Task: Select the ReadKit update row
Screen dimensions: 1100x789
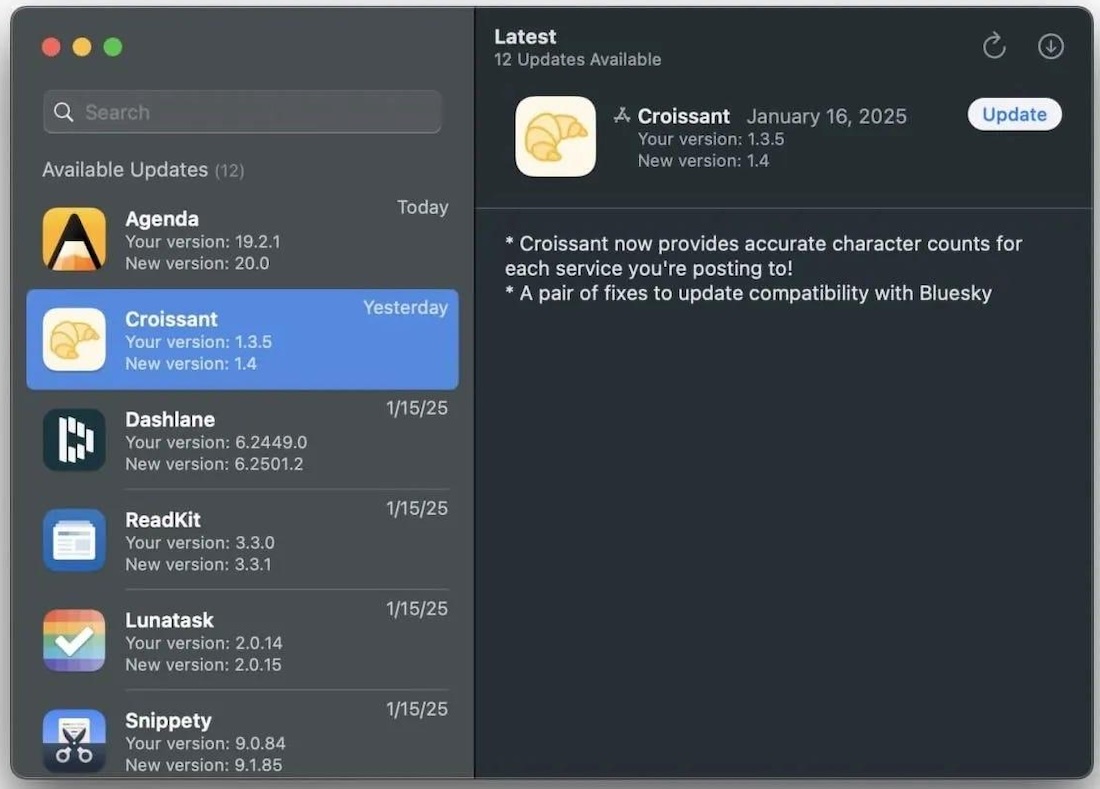Action: pyautogui.click(x=243, y=540)
